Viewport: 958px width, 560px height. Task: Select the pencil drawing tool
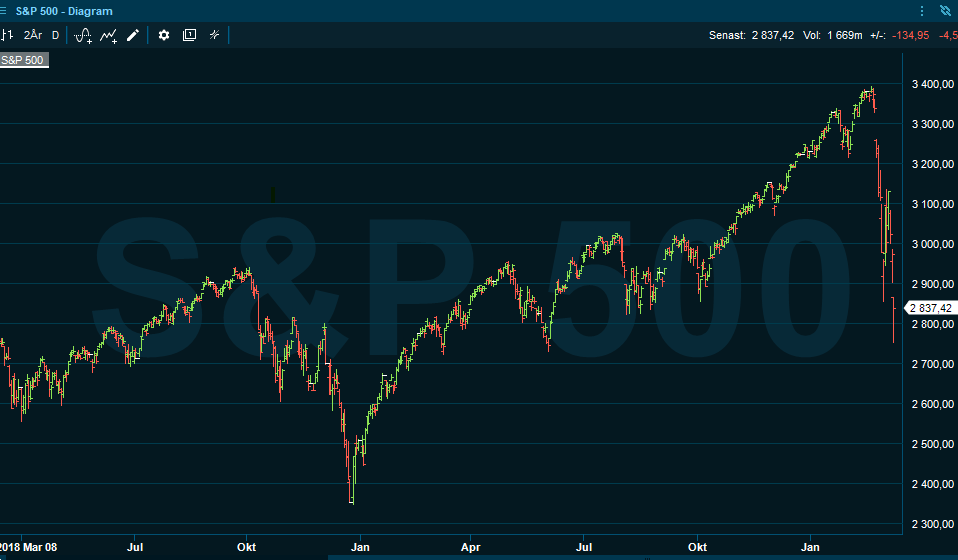[133, 35]
